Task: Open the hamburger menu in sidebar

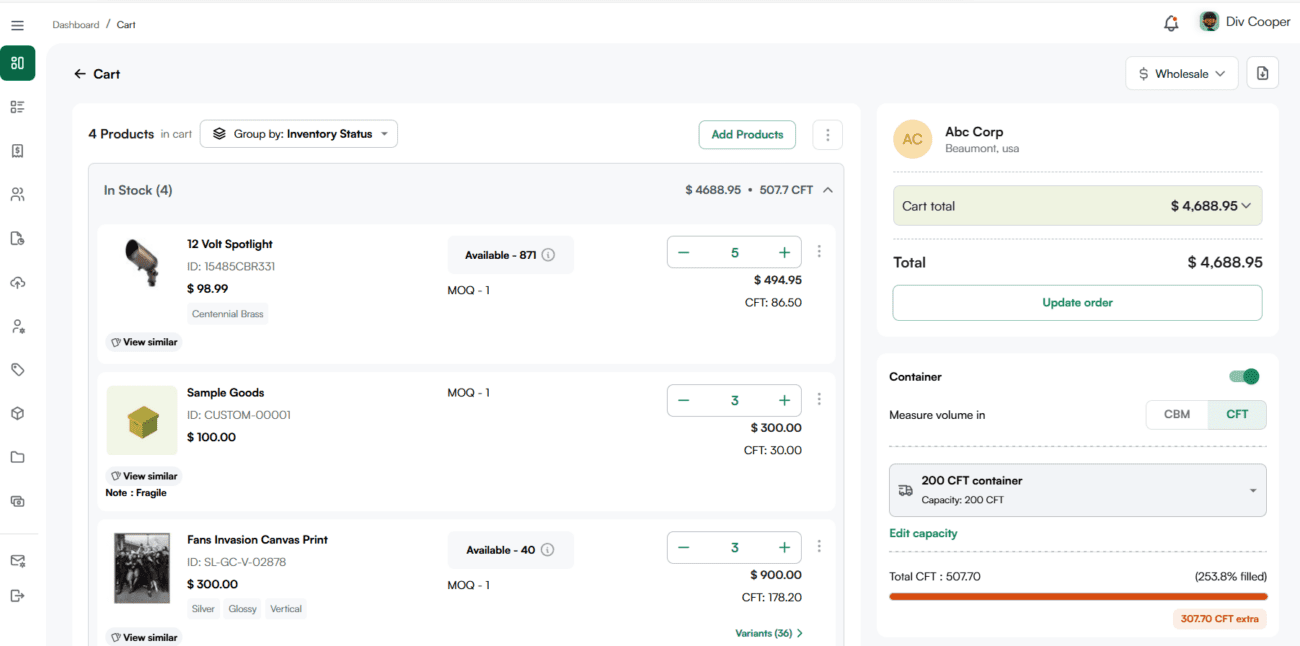Action: point(17,25)
